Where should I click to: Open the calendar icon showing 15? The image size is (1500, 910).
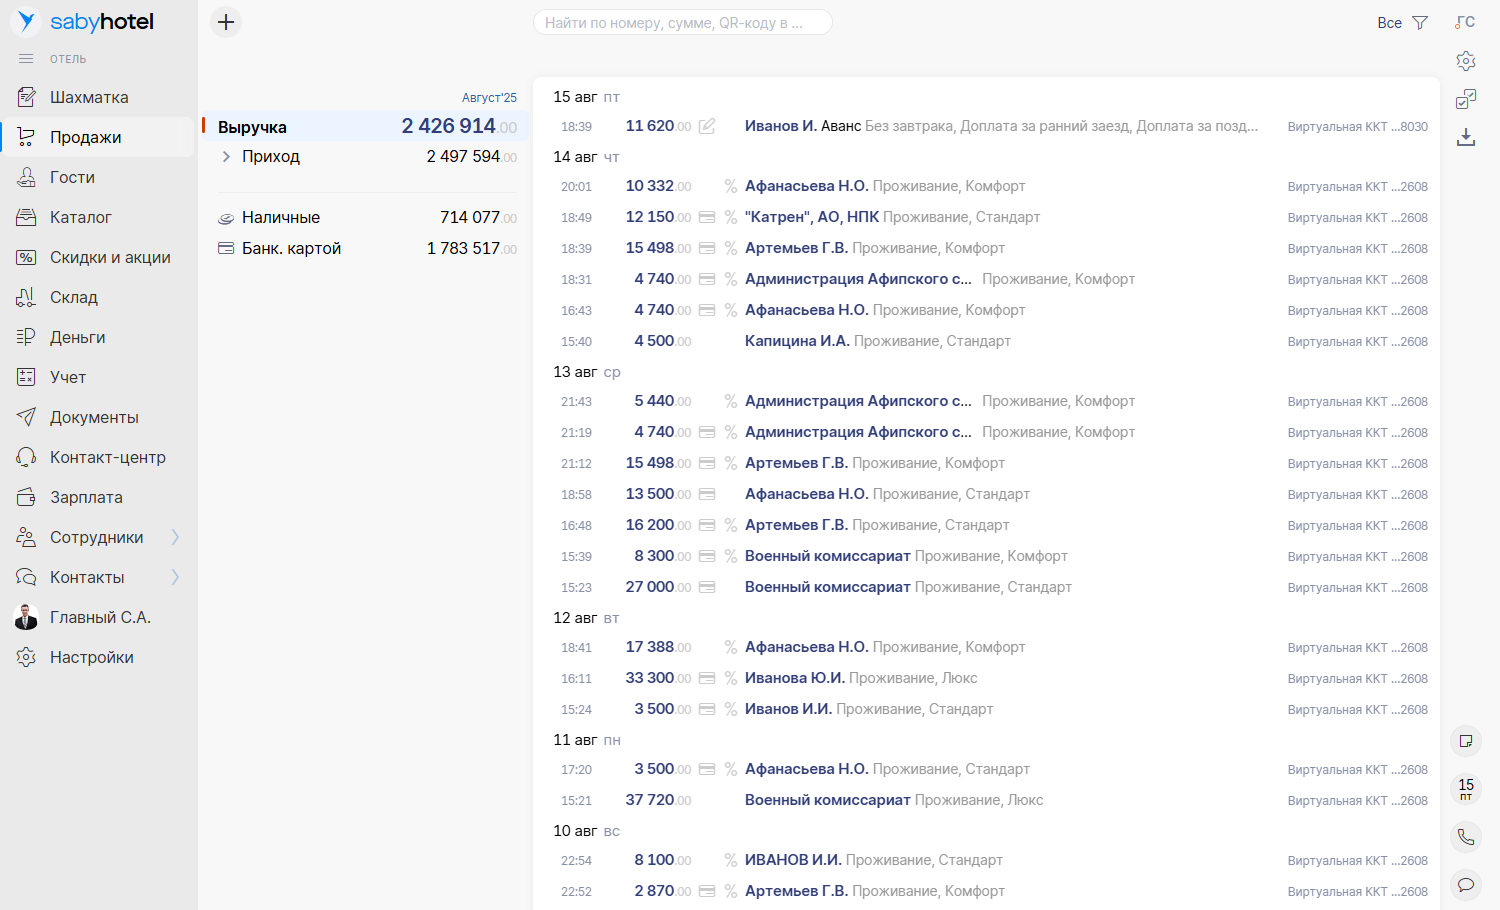1466,789
